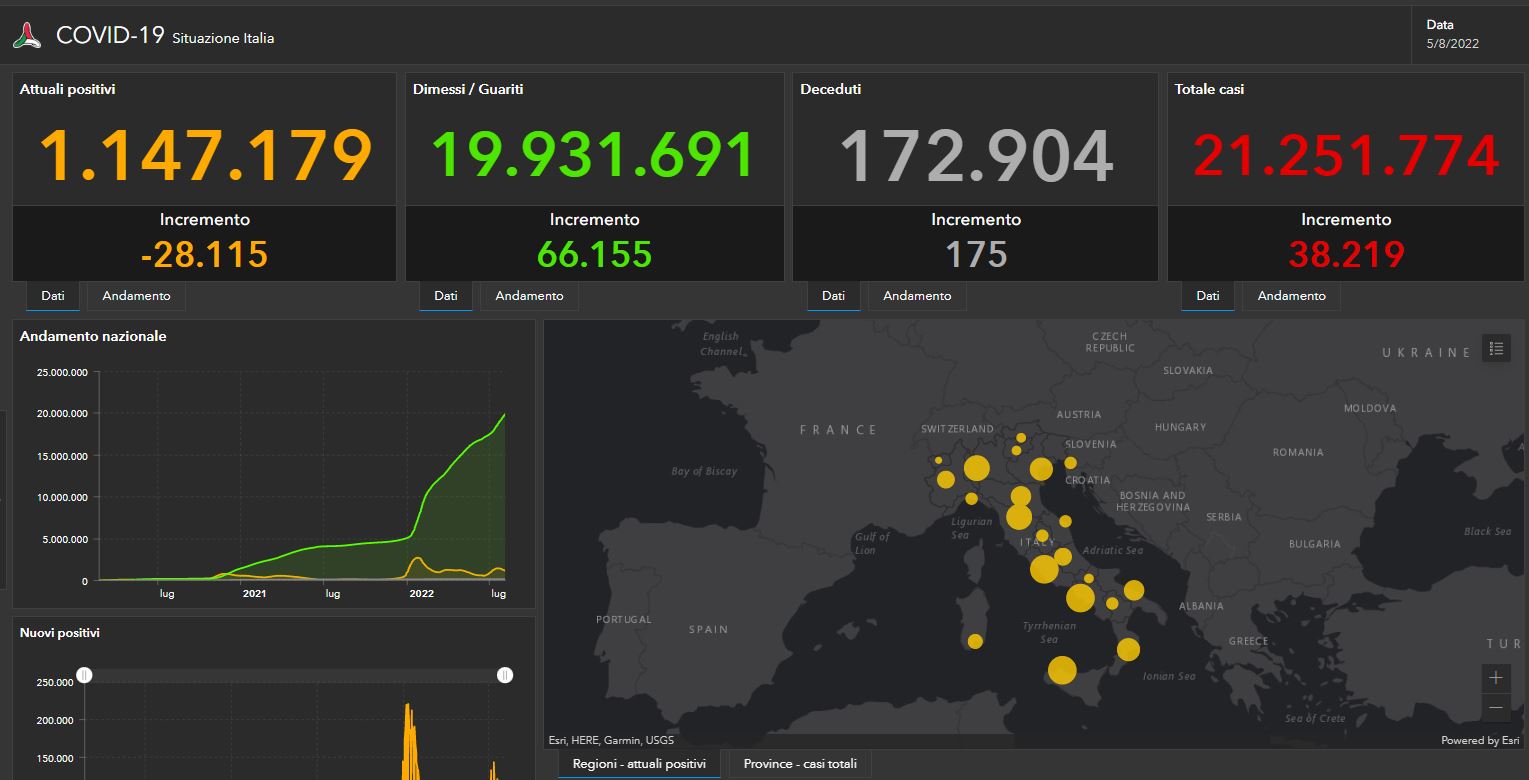Click the increment value -28.115
Viewport: 1529px width, 780px height.
pyautogui.click(x=204, y=255)
